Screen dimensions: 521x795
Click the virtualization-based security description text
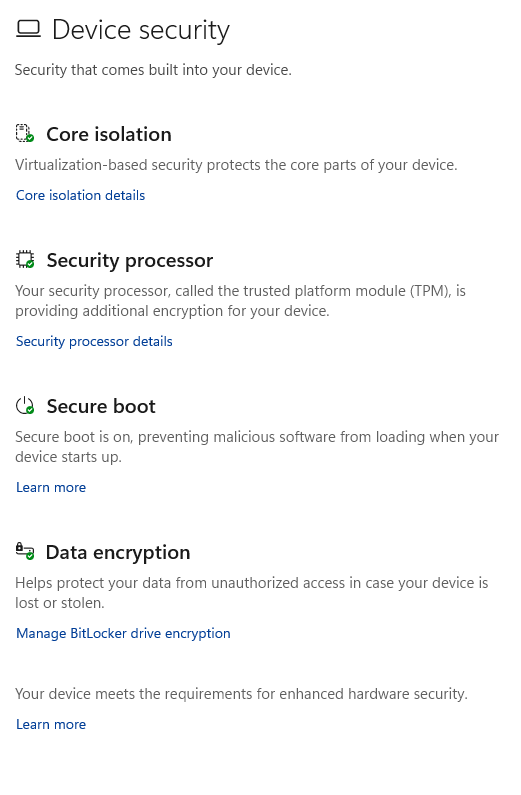(236, 165)
